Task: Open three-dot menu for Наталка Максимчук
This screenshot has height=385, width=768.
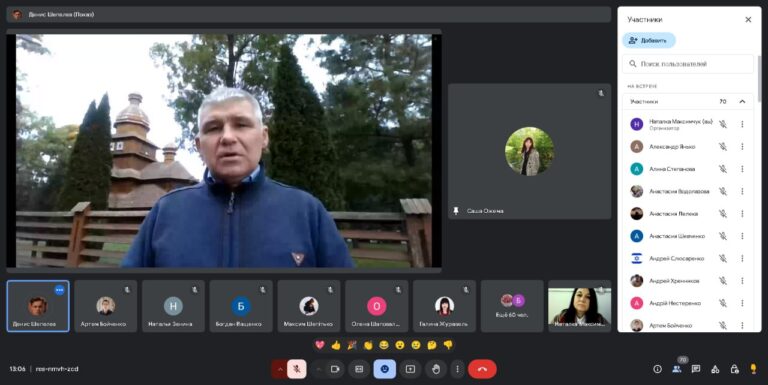Action: coord(743,124)
